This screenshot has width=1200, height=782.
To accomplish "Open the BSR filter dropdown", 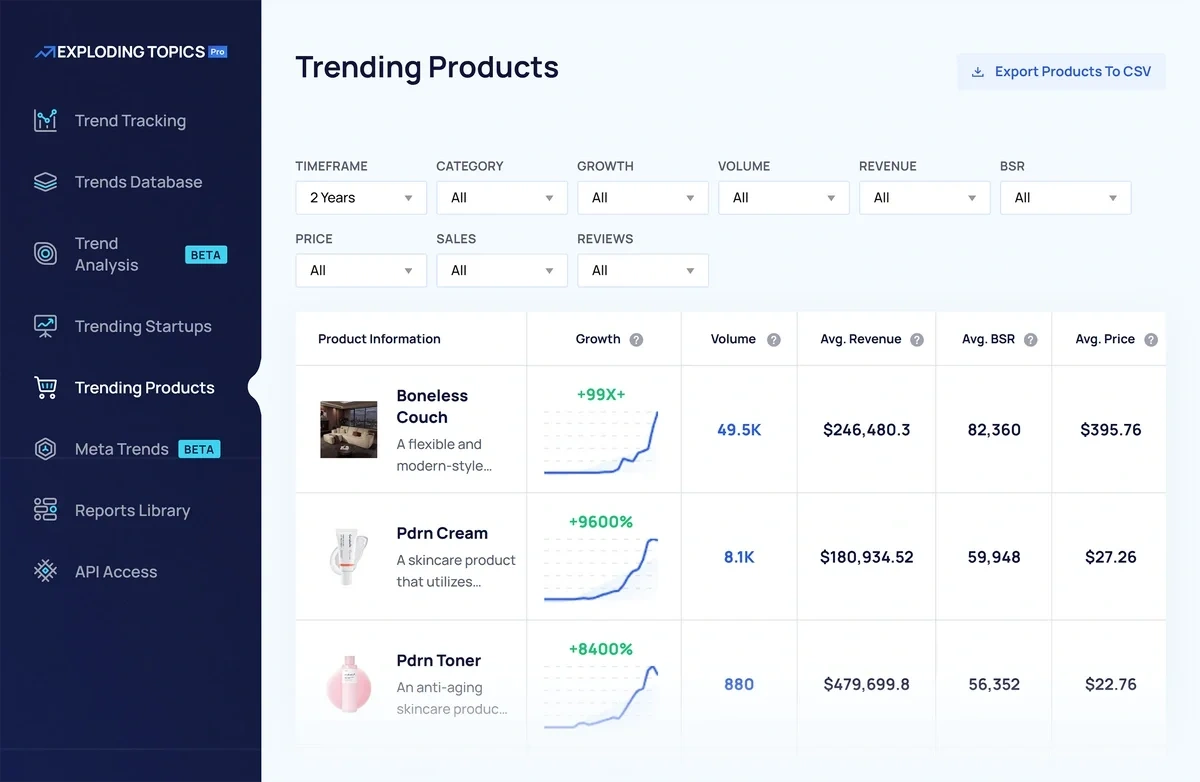I will [x=1065, y=198].
